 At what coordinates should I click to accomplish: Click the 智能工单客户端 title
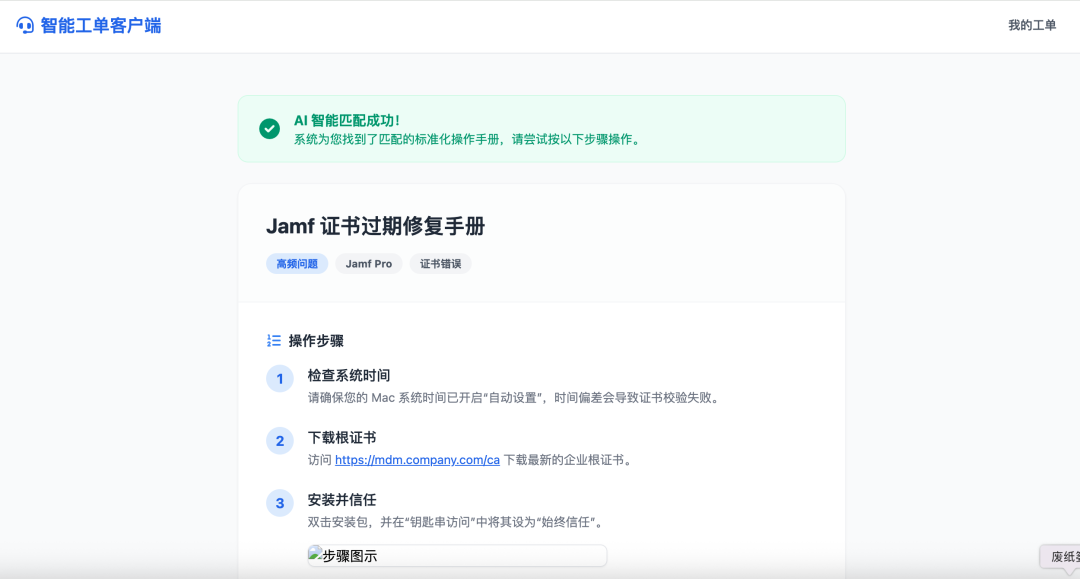pos(101,25)
